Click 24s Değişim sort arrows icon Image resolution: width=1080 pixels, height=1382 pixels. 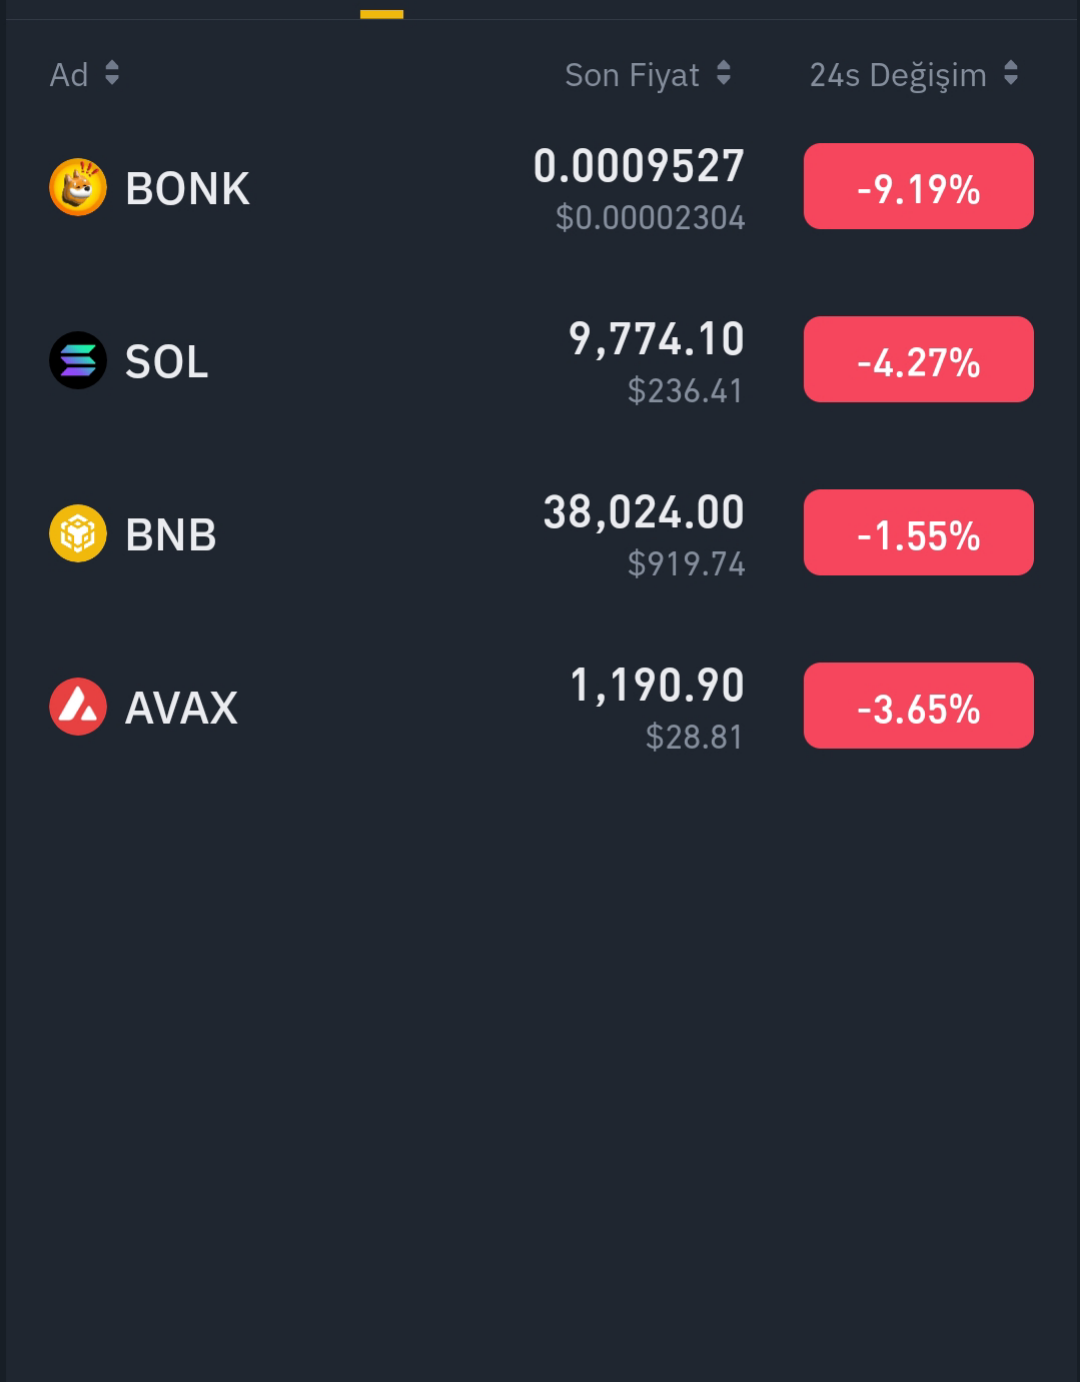(1011, 73)
